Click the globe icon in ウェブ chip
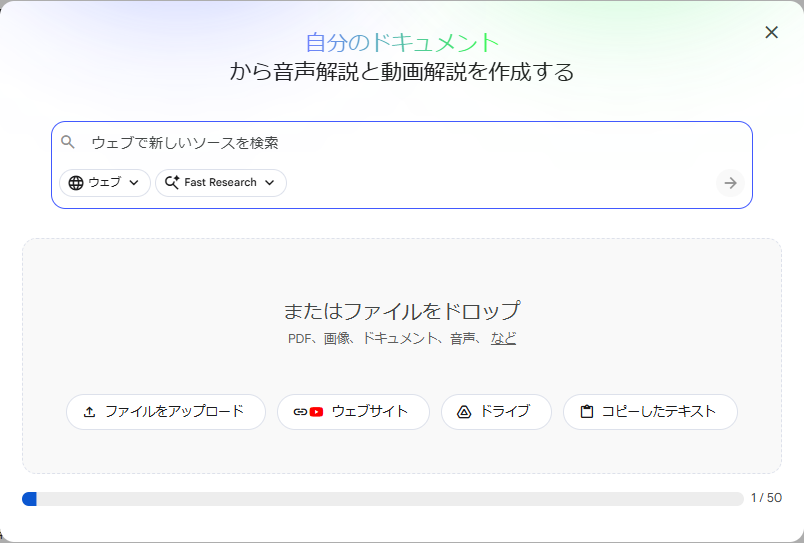This screenshot has height=543, width=804. pos(76,183)
